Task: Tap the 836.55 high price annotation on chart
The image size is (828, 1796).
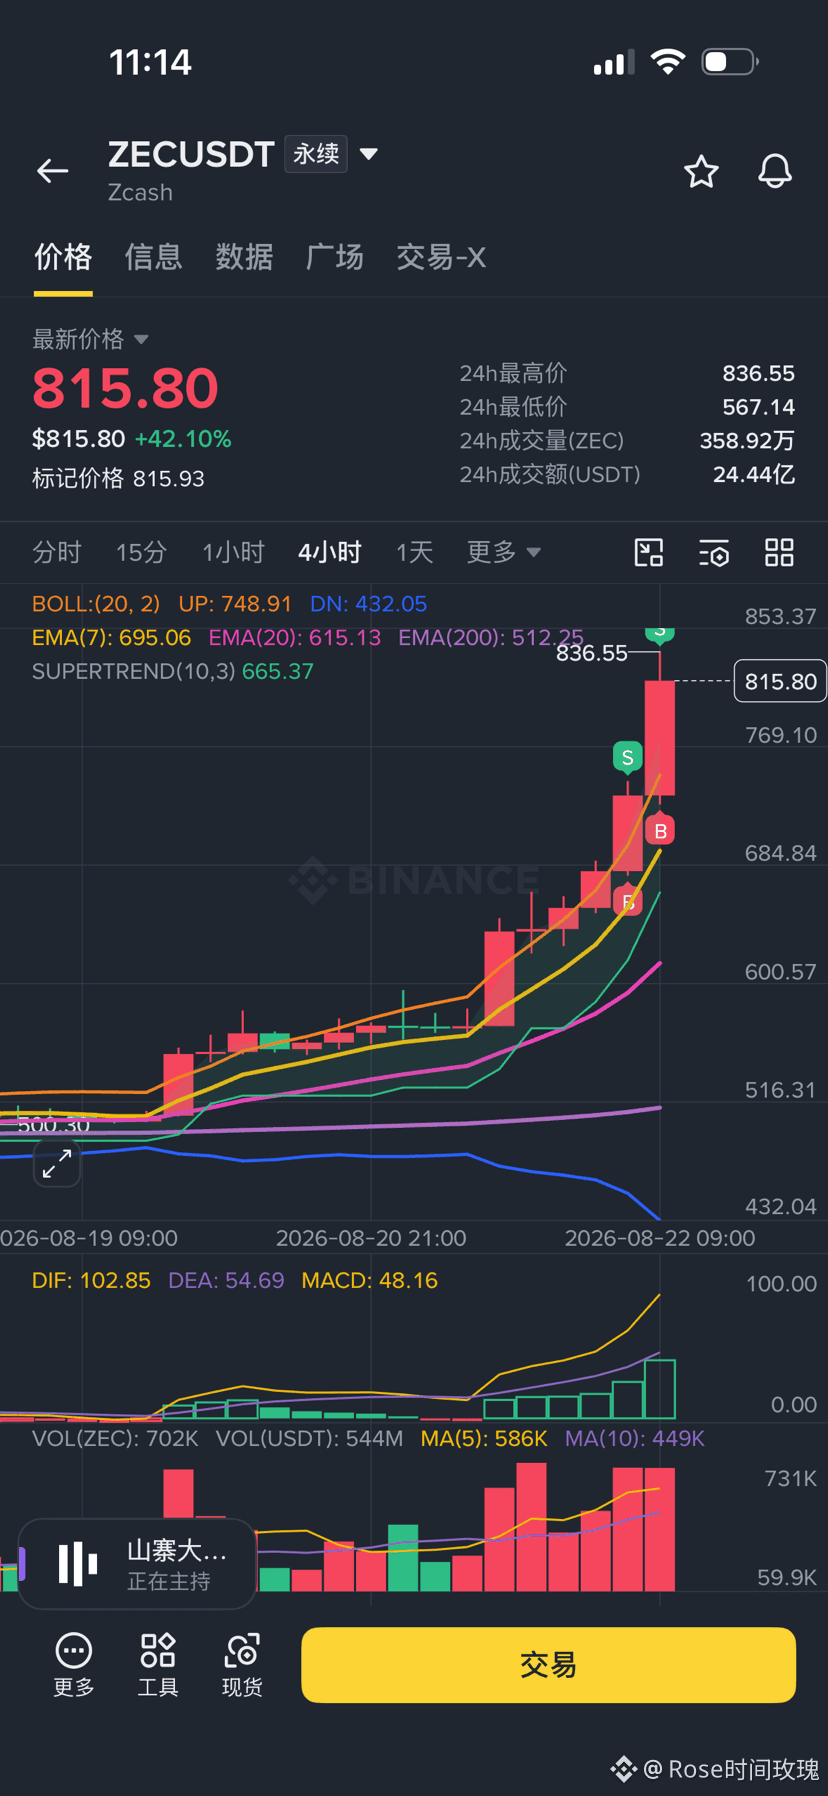Action: click(592, 653)
